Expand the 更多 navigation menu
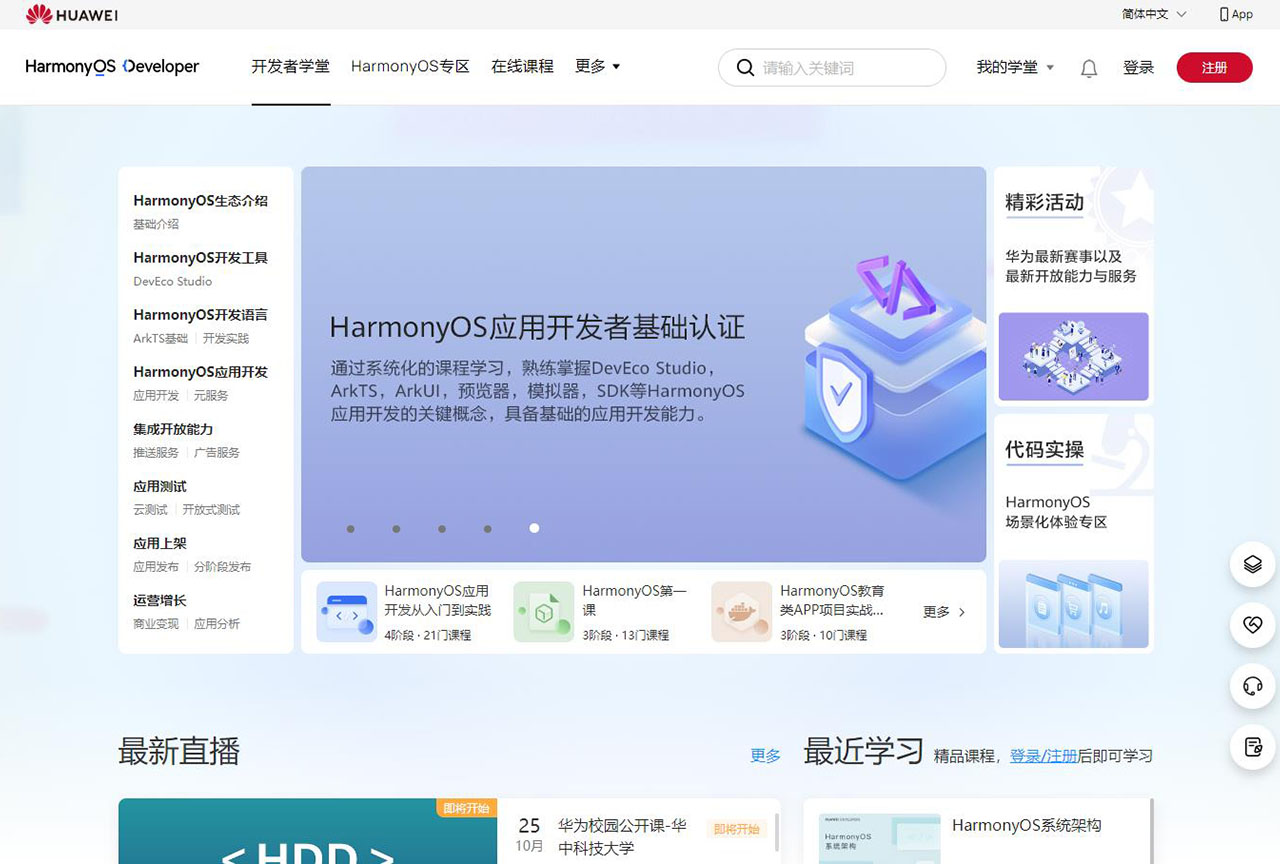 (x=597, y=66)
